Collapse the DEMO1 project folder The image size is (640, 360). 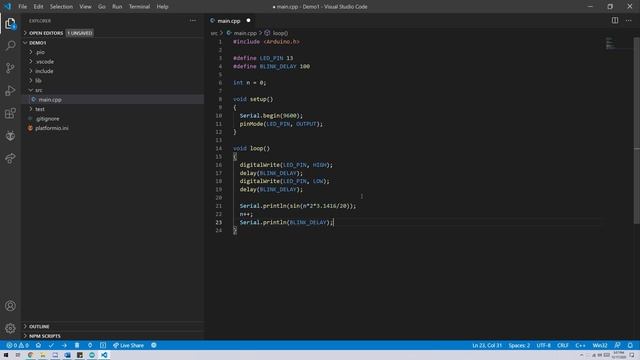pyautogui.click(x=38, y=42)
